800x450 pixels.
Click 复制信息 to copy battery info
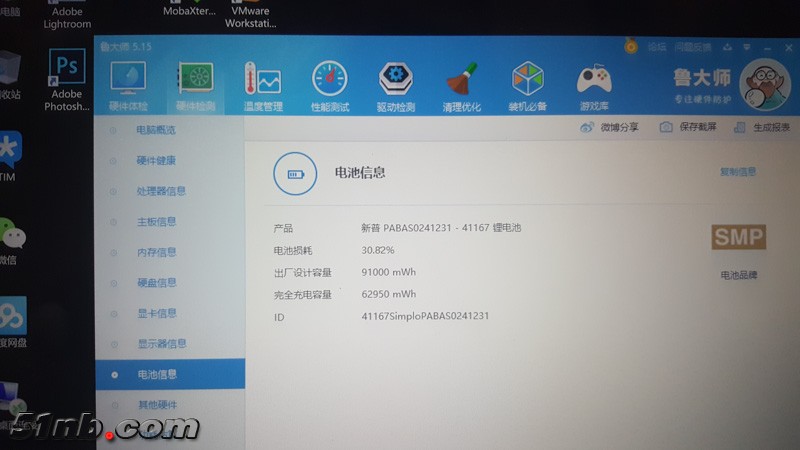pyautogui.click(x=738, y=172)
